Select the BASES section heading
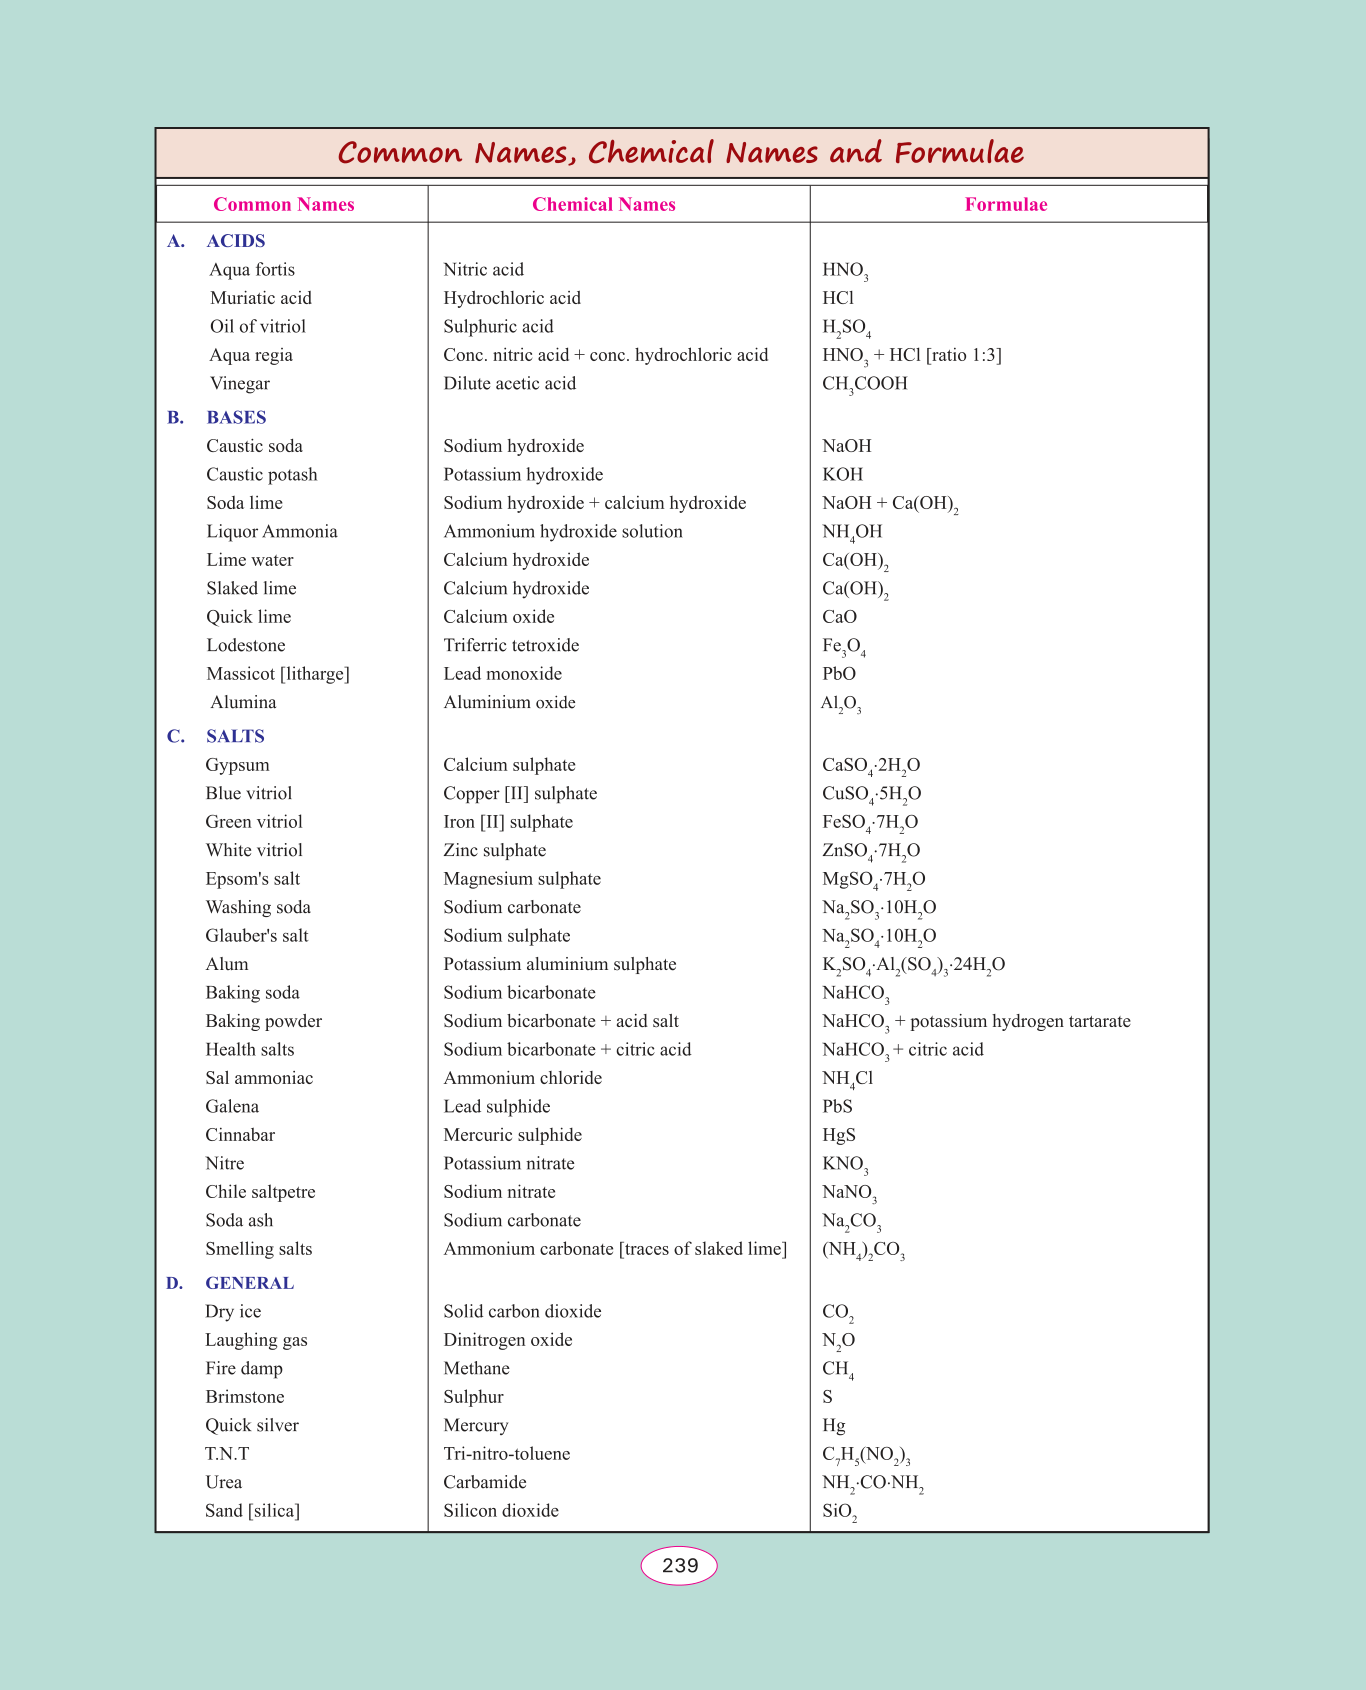This screenshot has width=1366, height=1690. (236, 418)
